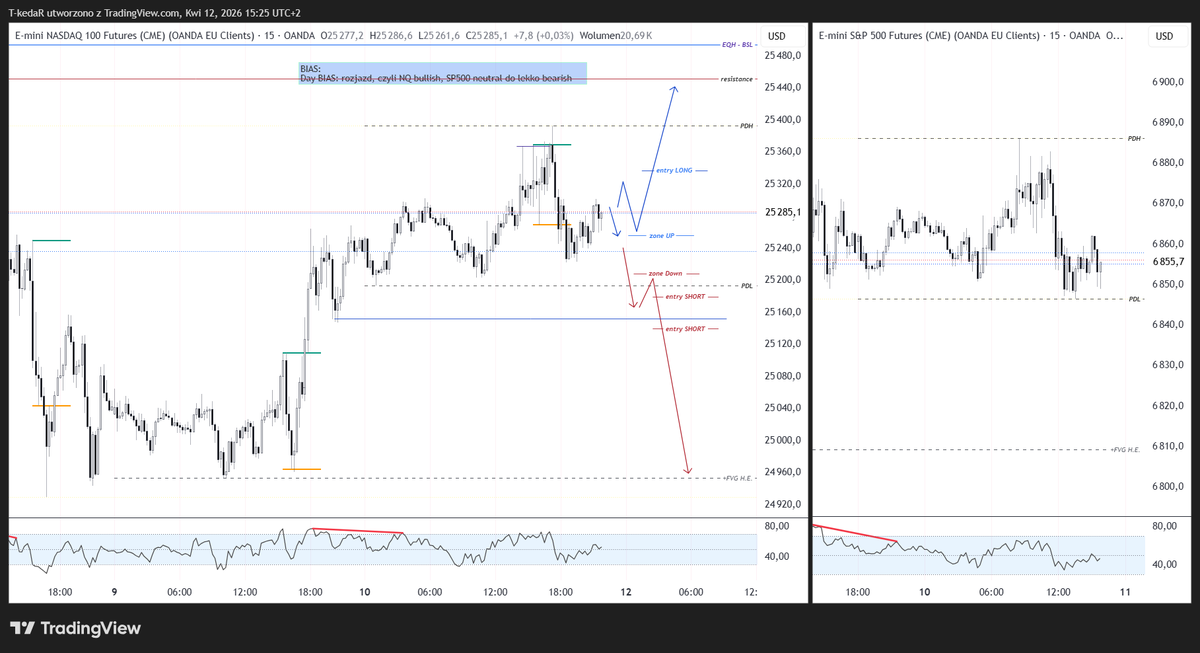Click the PDL label on the S&P 500 chart
Viewport: 1200px width, 653px height.
tap(1134, 299)
